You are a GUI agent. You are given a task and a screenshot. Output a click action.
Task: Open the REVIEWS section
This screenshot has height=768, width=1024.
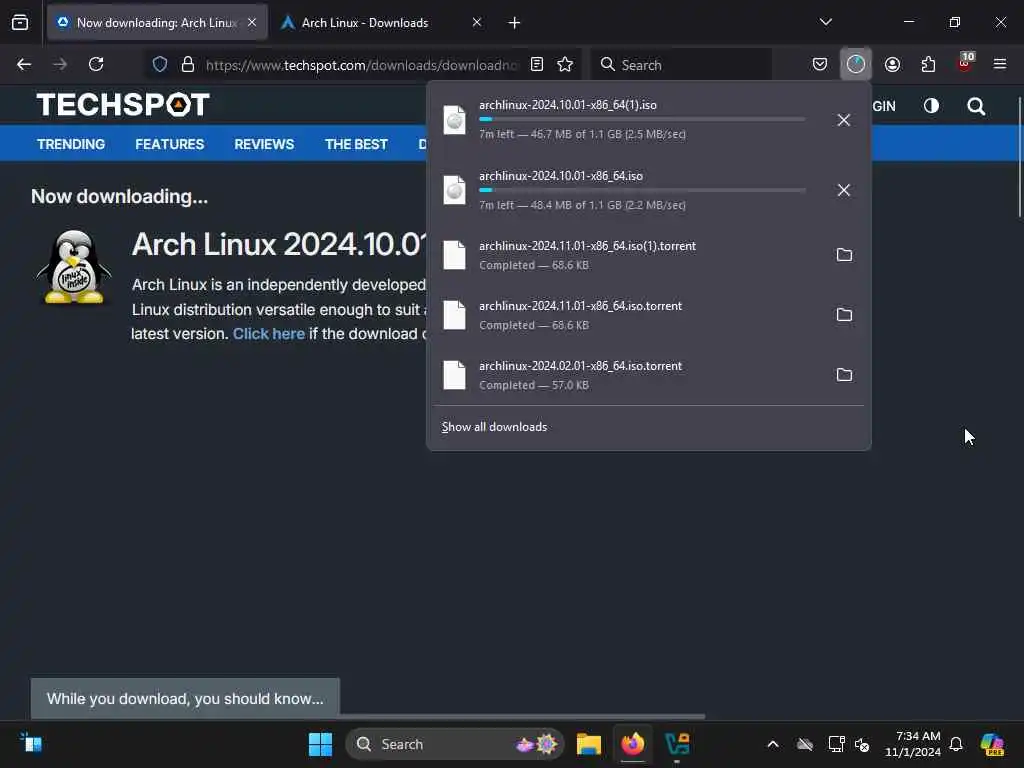pyautogui.click(x=264, y=144)
